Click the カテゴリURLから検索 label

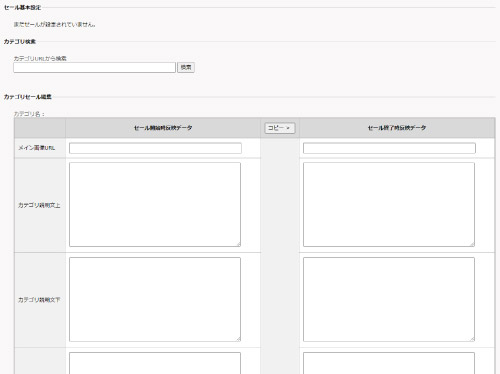pyautogui.click(x=40, y=58)
